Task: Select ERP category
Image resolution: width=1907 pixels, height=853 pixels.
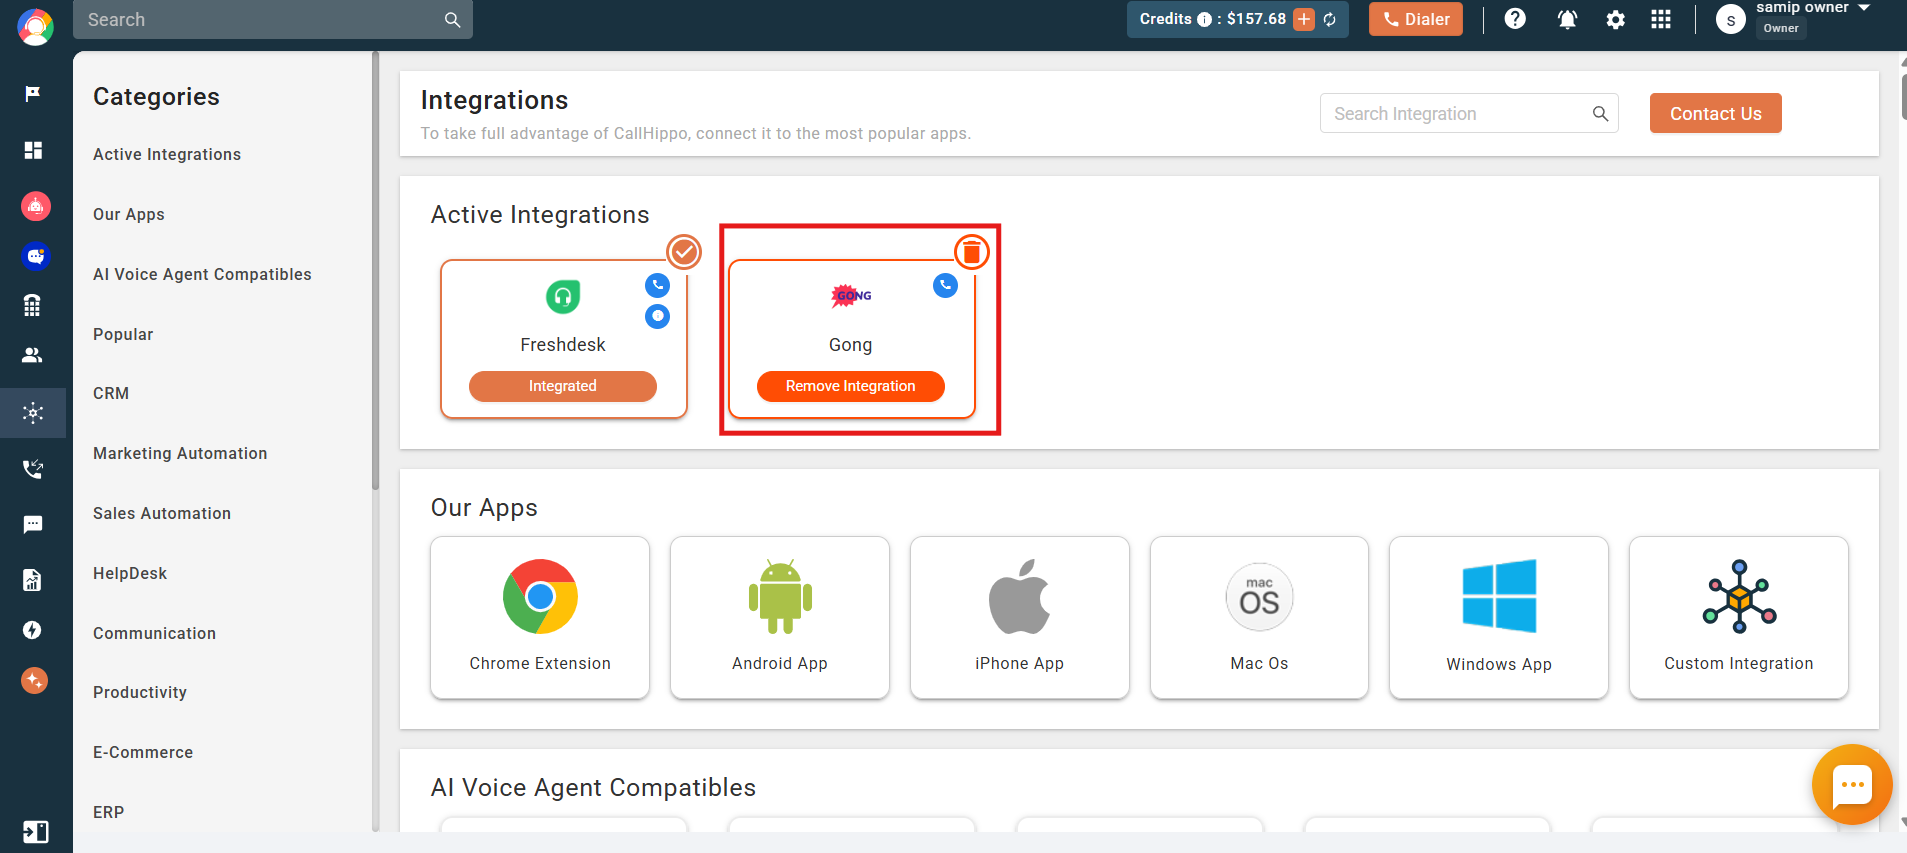Action: [x=109, y=812]
